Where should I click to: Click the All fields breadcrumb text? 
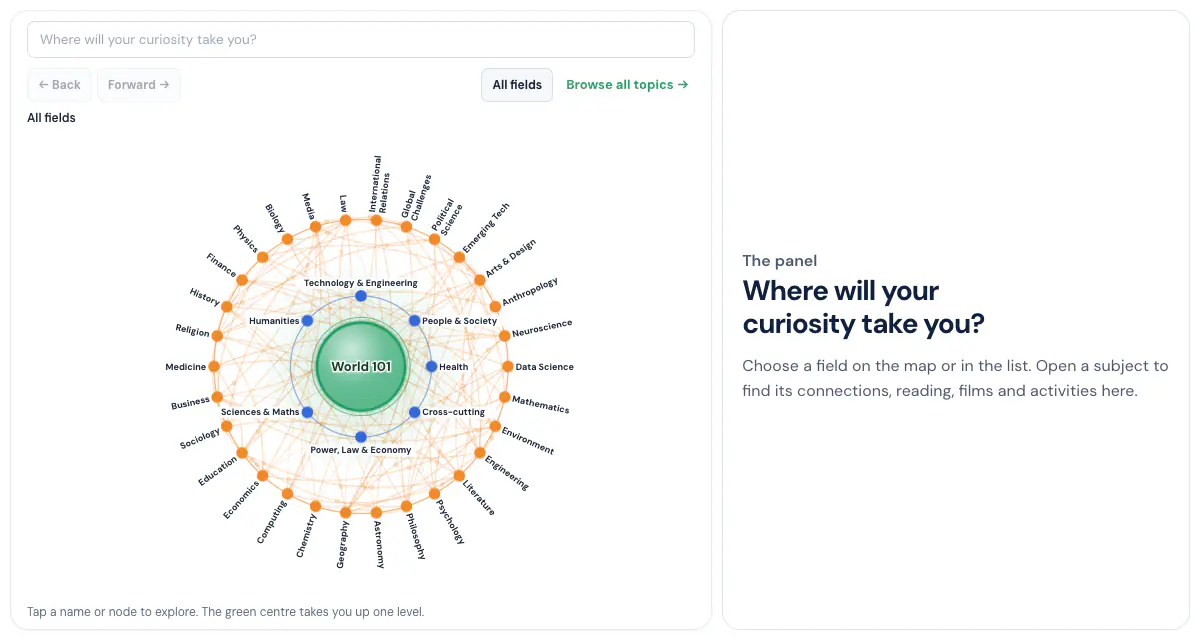pos(51,118)
